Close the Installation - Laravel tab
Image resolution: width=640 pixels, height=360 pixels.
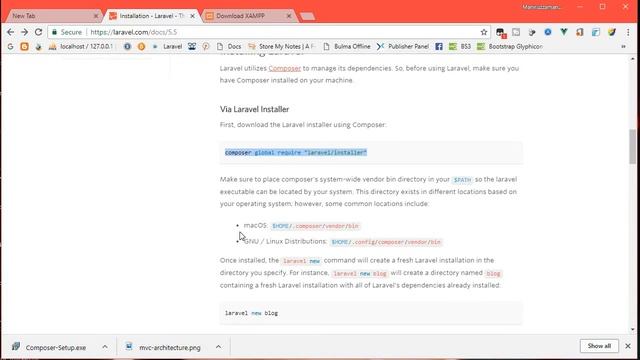[x=192, y=16]
